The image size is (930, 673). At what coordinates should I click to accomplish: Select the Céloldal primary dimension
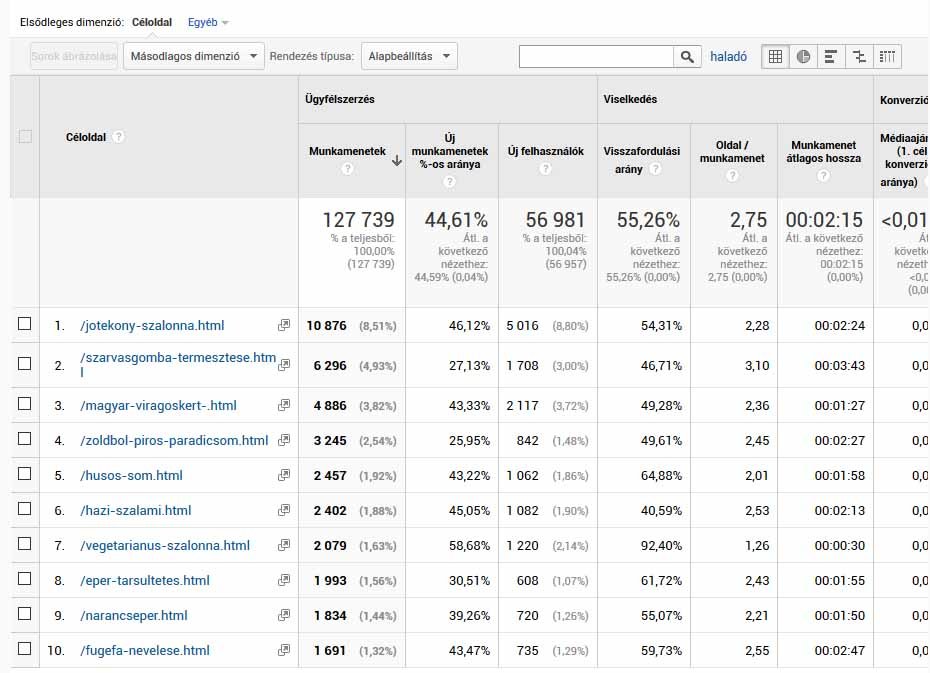pos(152,20)
